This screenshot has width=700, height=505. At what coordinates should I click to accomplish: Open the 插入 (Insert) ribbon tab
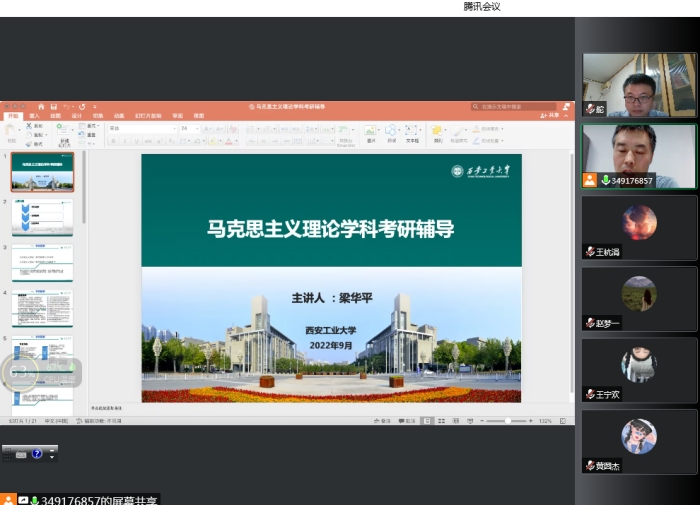(x=35, y=116)
